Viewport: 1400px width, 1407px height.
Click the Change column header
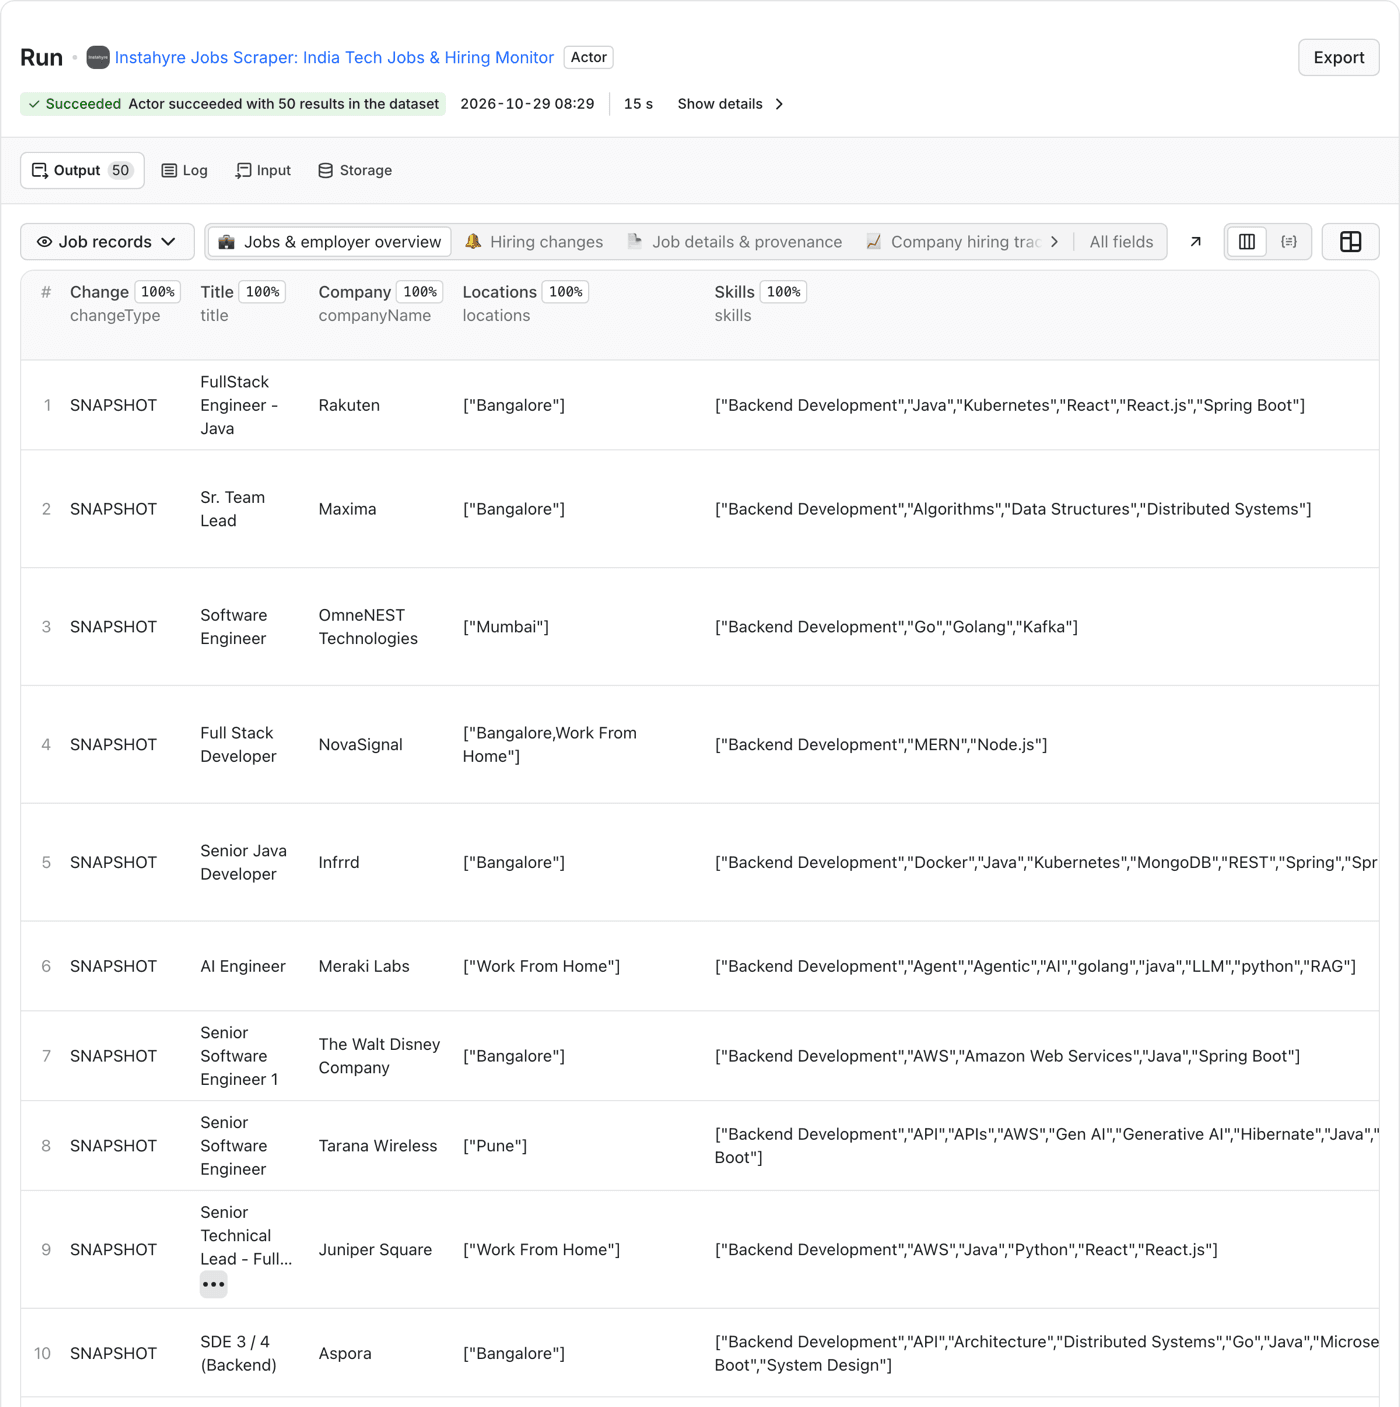pos(99,292)
